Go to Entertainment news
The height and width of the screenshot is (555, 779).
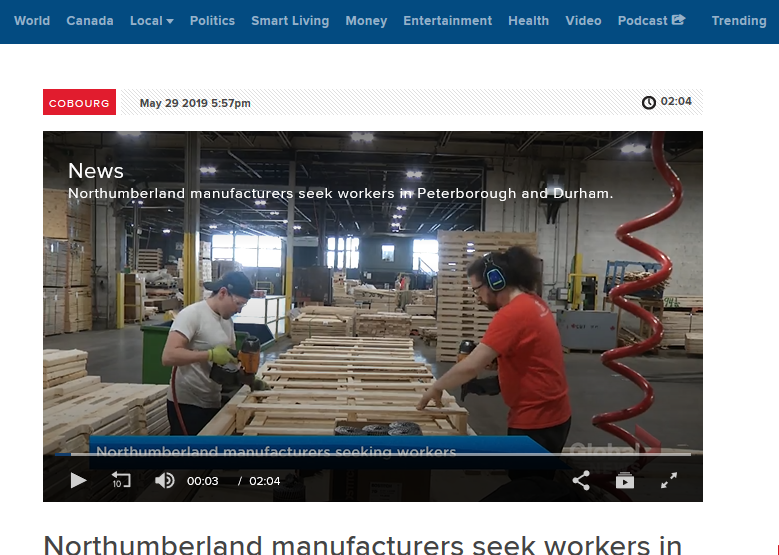tap(448, 21)
